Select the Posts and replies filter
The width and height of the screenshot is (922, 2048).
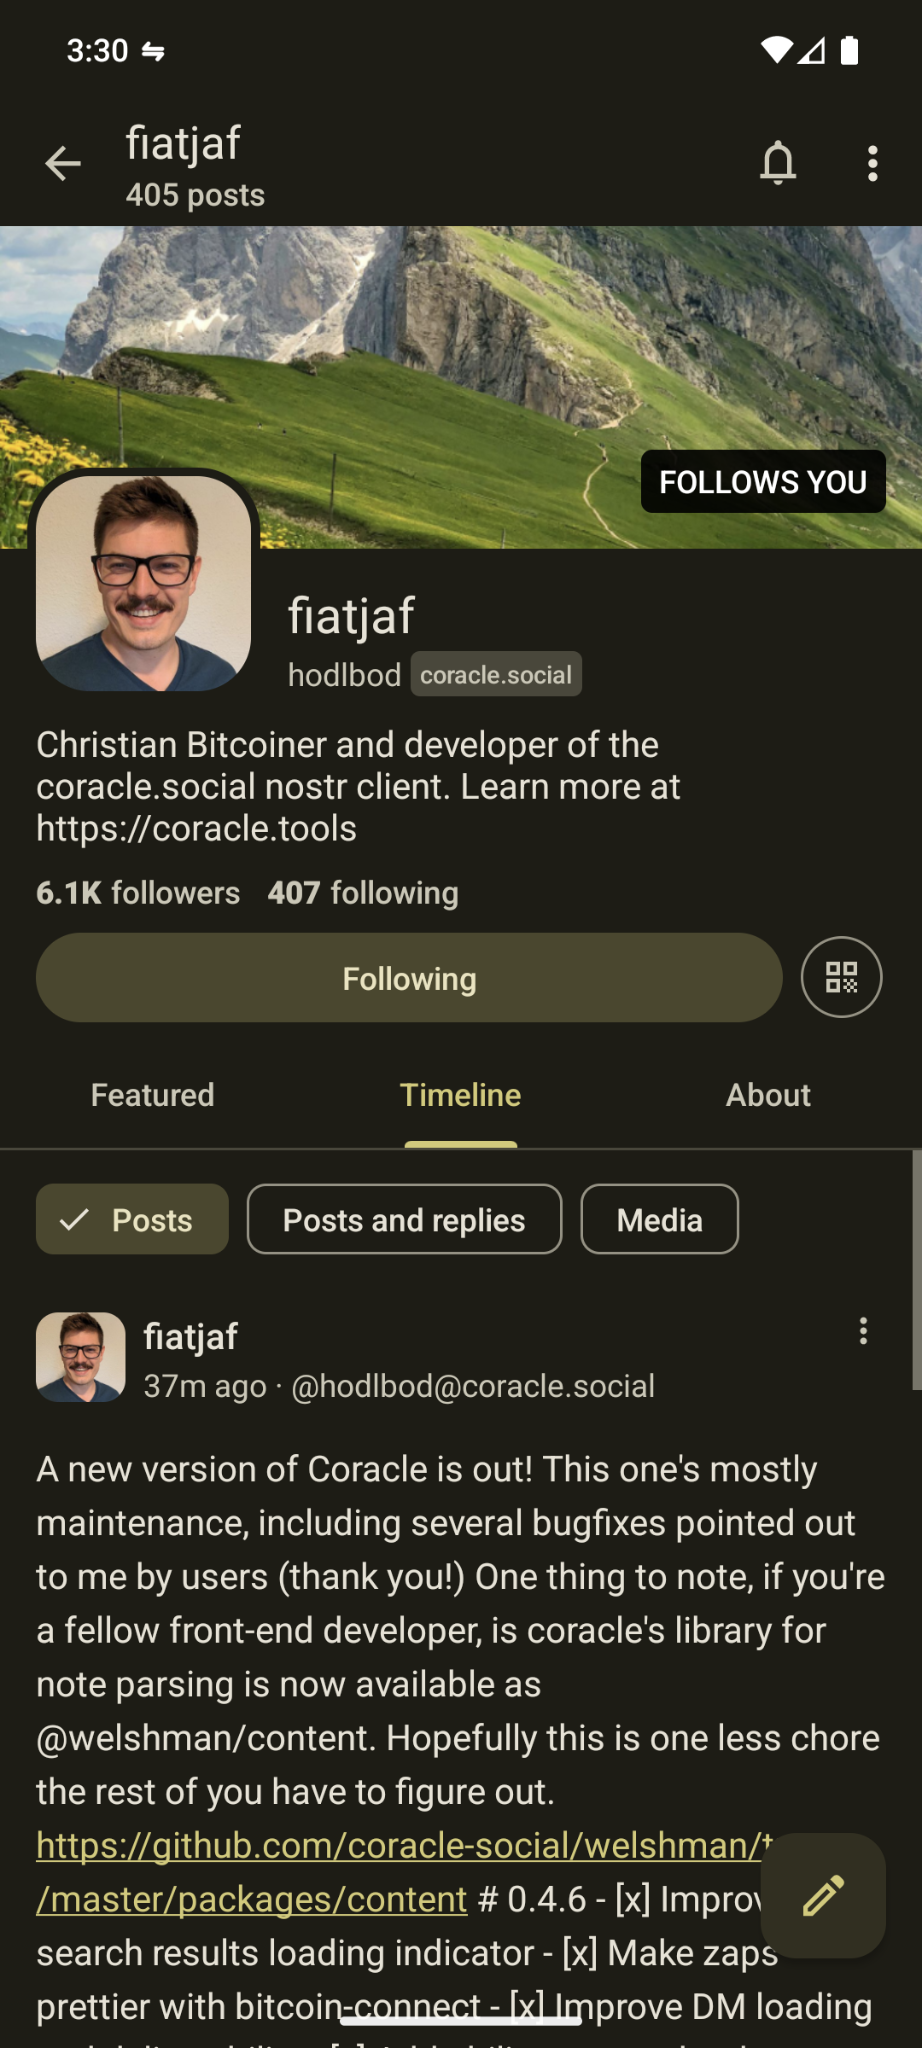(x=404, y=1220)
